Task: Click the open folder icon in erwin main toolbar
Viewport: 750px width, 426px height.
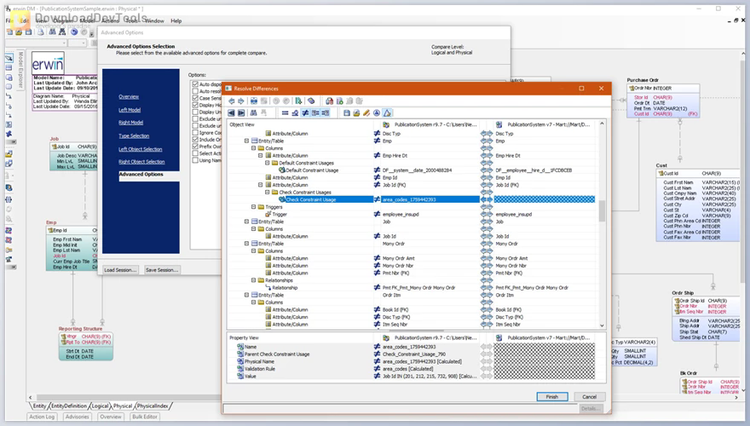Action: [19, 32]
